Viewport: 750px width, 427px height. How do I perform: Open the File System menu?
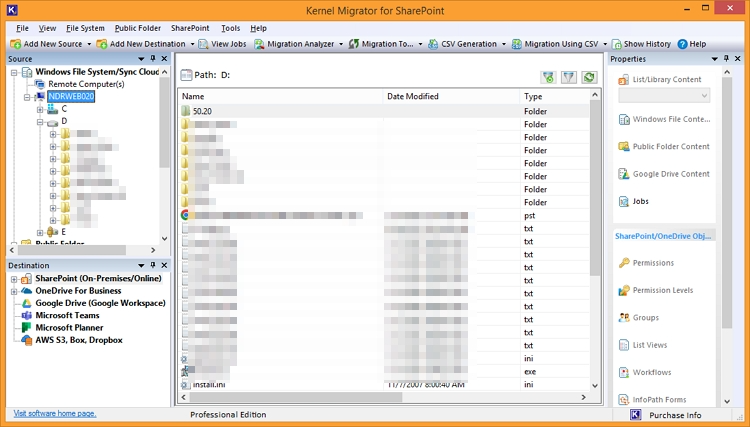(85, 28)
